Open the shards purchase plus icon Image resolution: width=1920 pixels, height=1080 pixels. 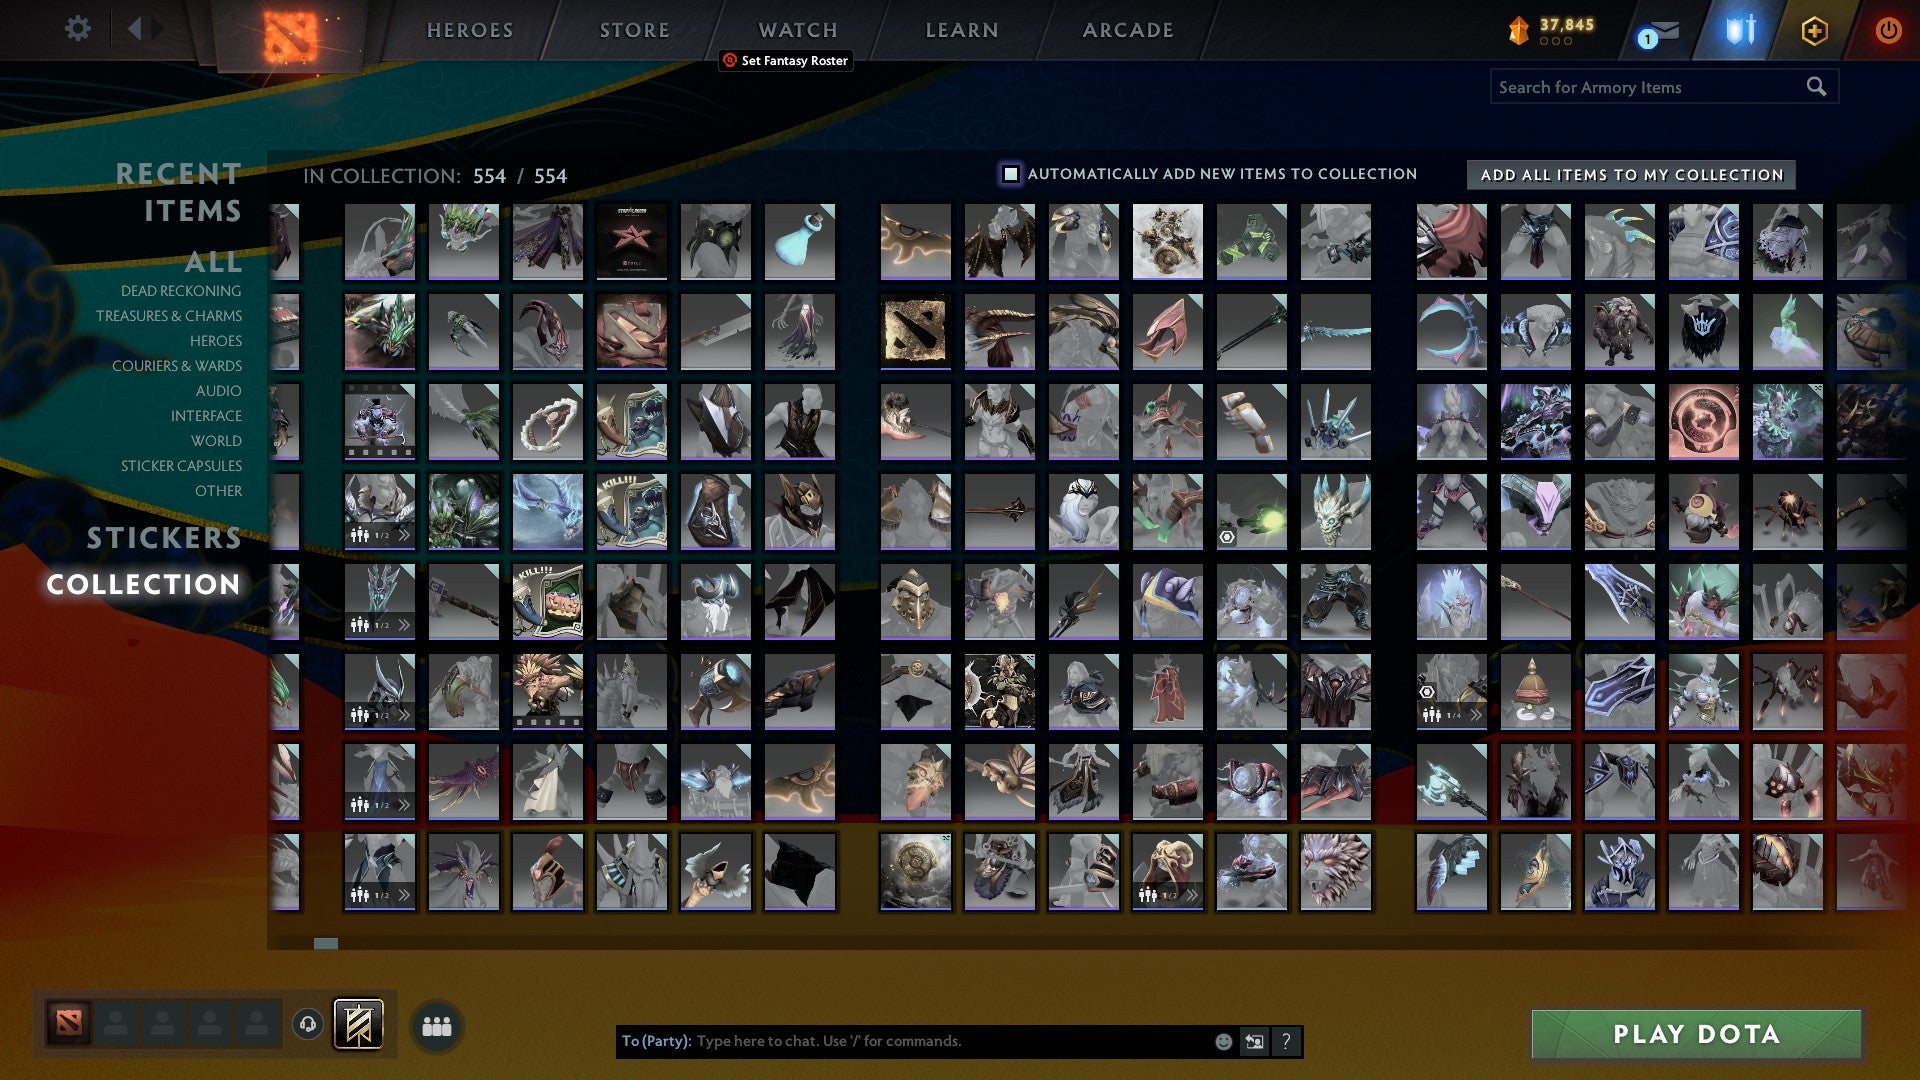pyautogui.click(x=1815, y=31)
